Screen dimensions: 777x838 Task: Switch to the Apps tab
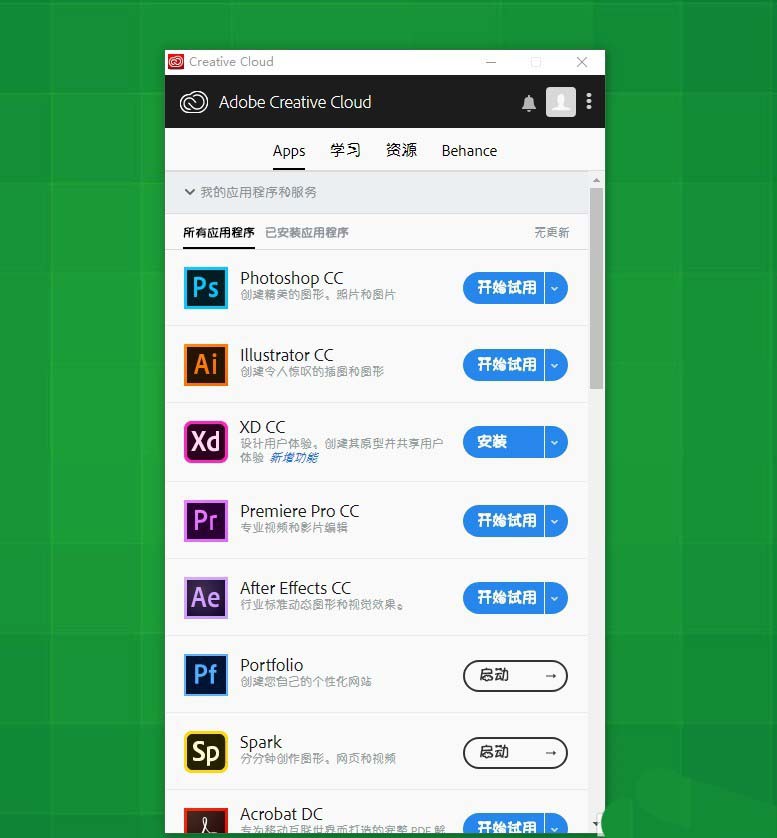click(289, 151)
